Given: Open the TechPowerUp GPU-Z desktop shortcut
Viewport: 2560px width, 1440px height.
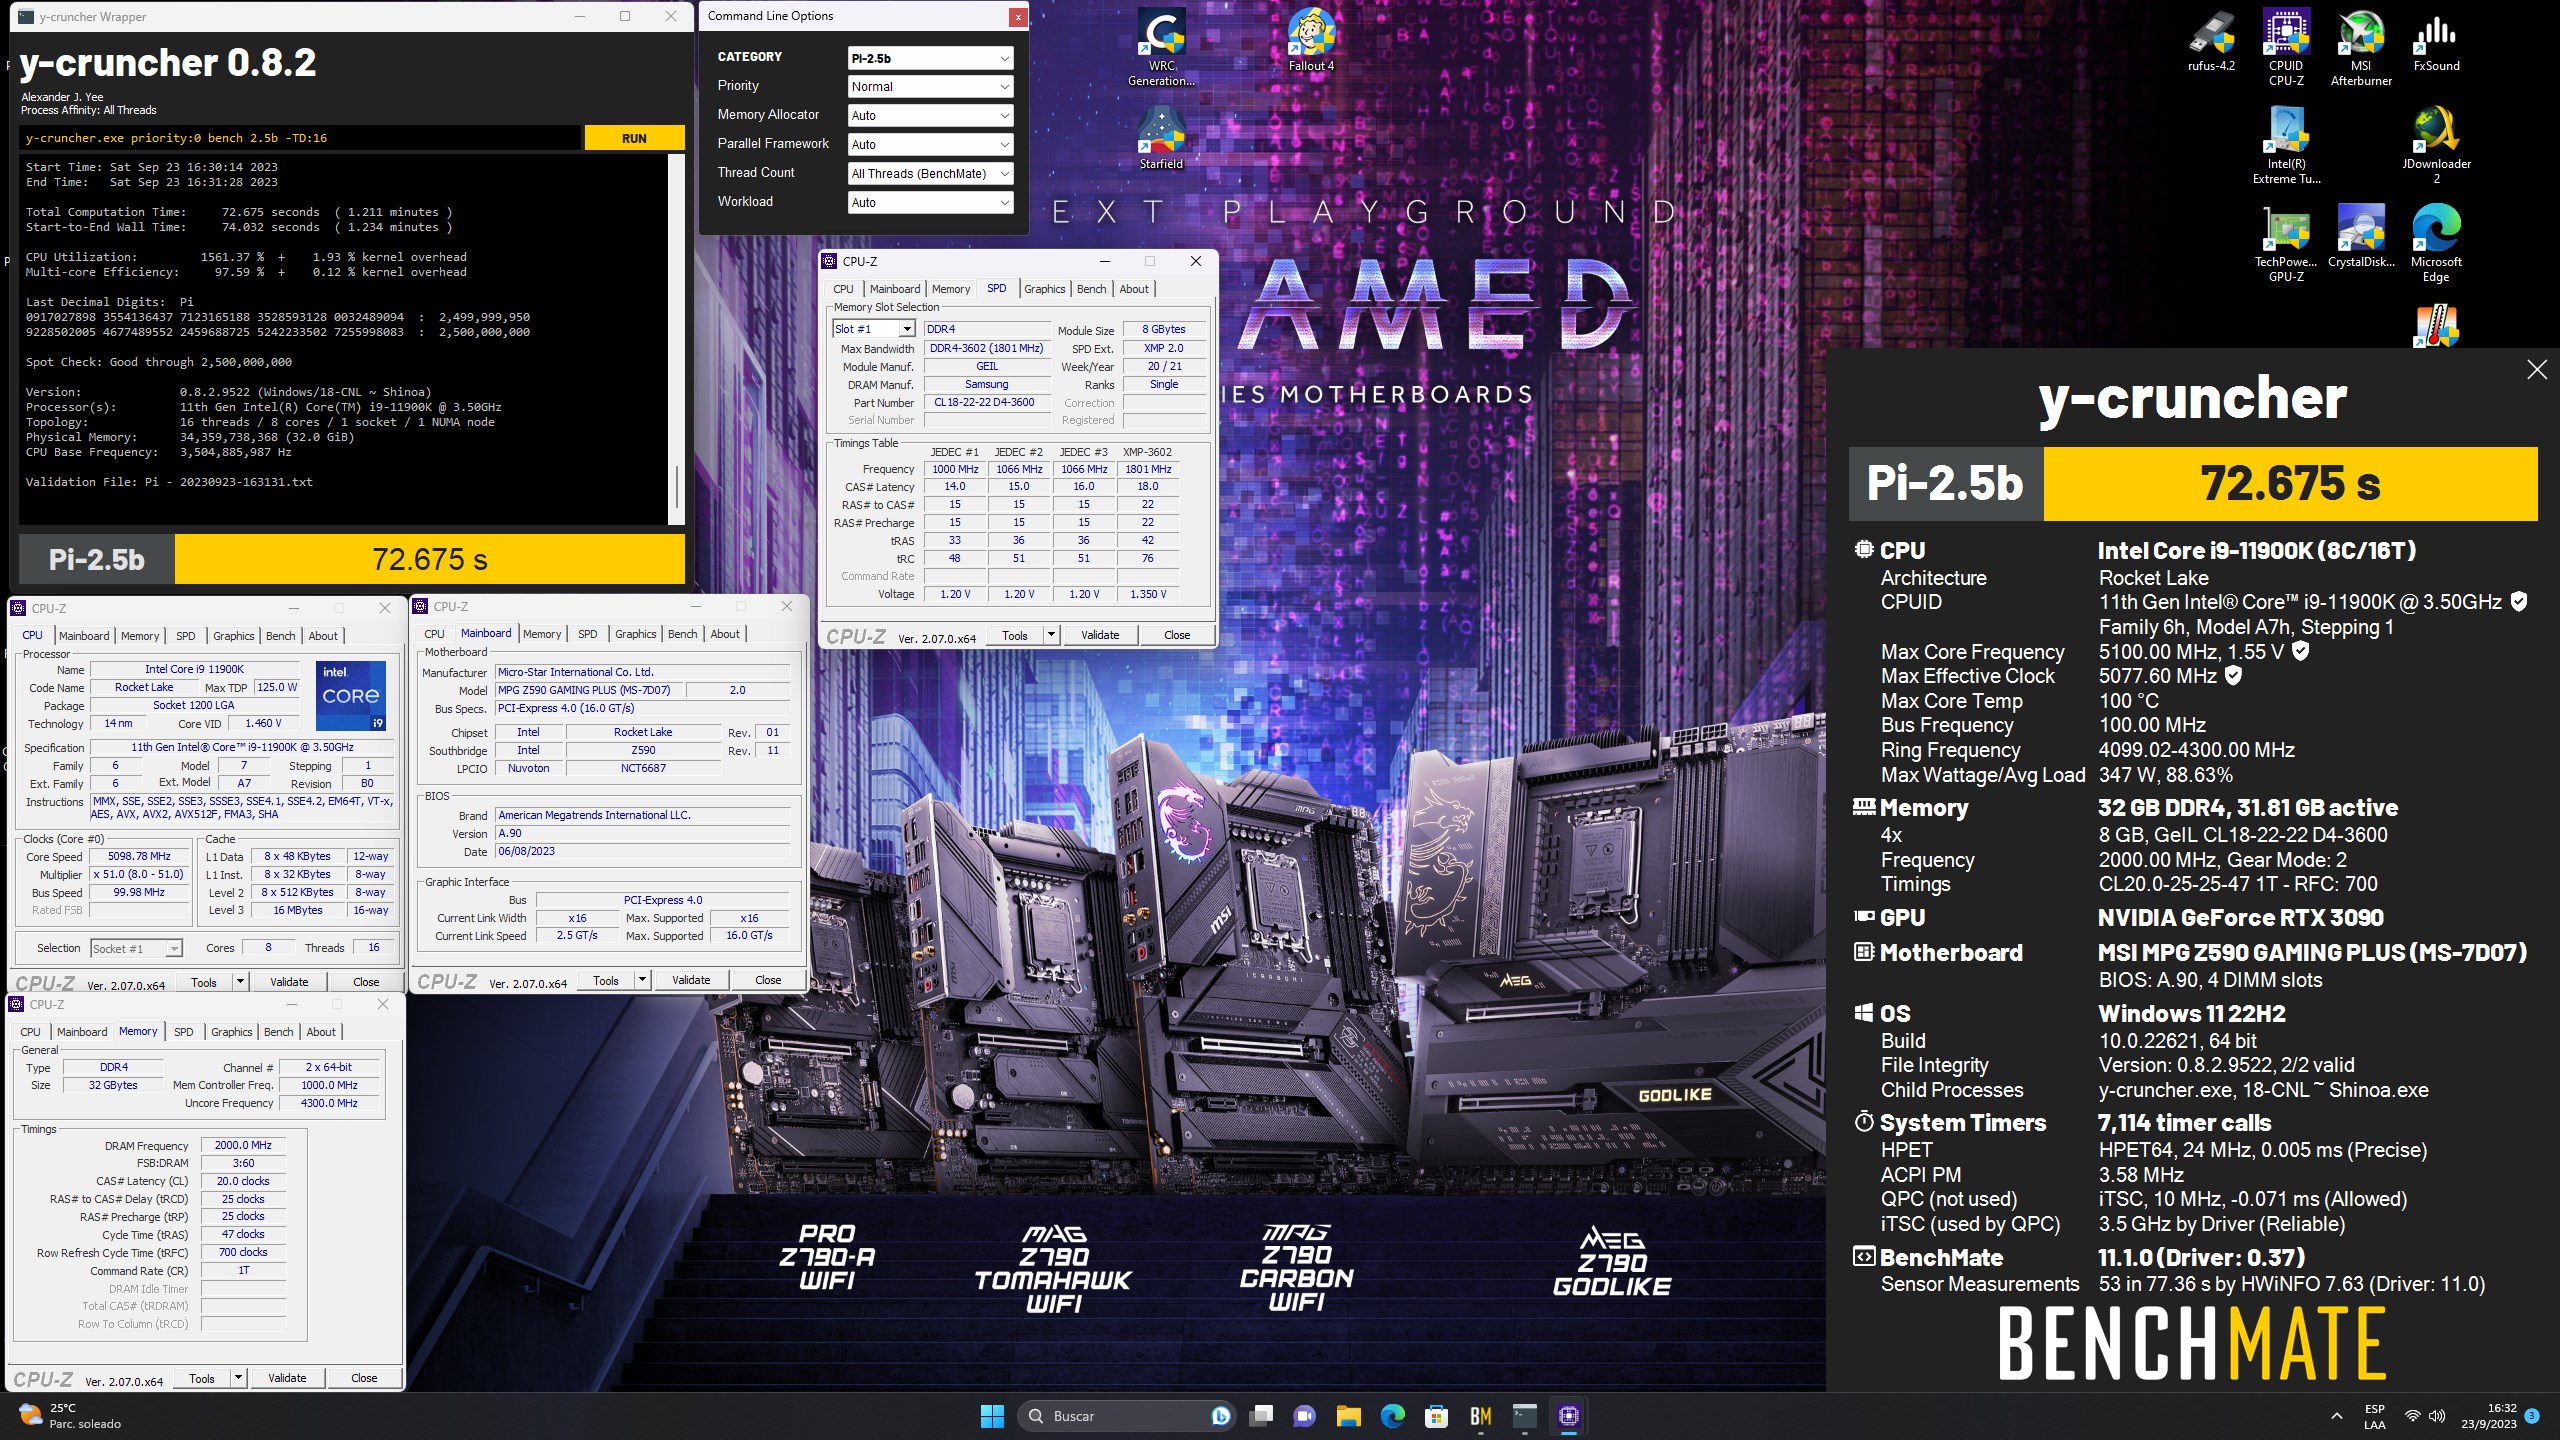Looking at the screenshot, I should click(2286, 243).
